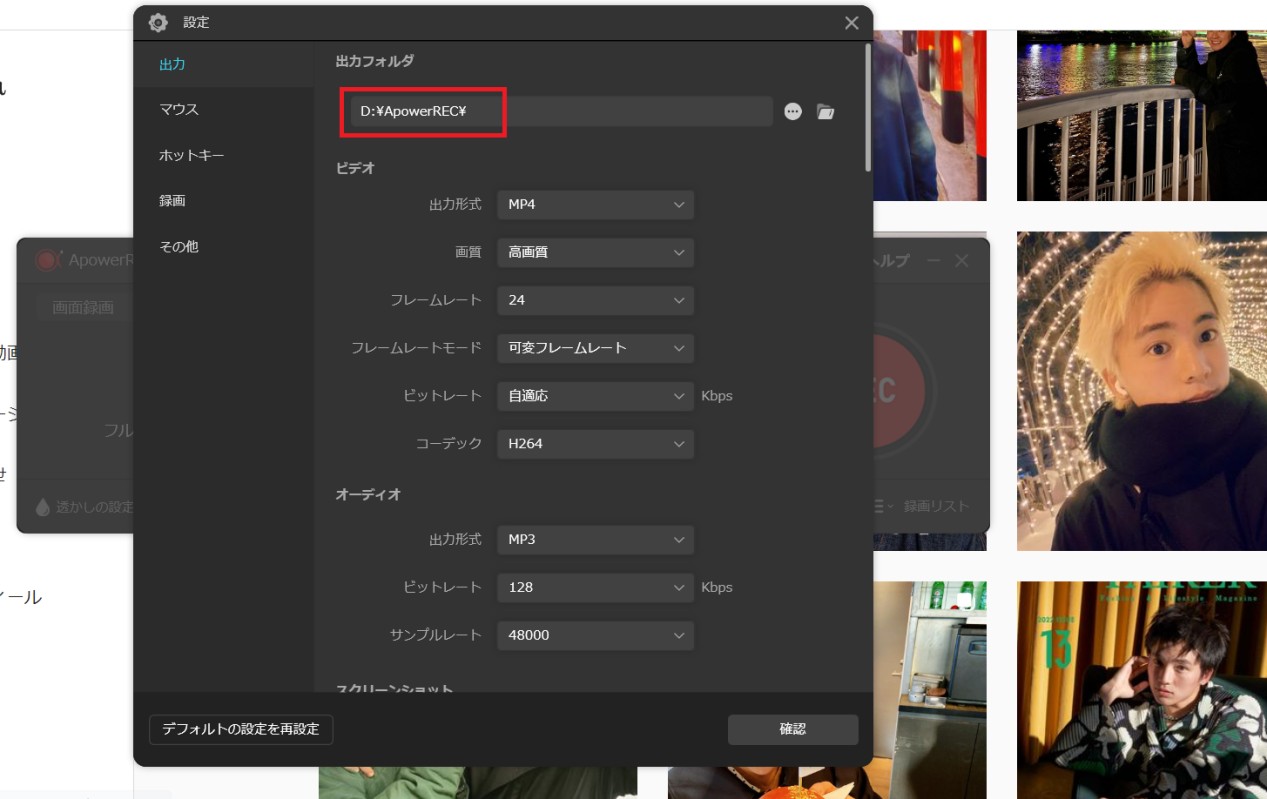Close the background ApowerREC window

pos(962,260)
